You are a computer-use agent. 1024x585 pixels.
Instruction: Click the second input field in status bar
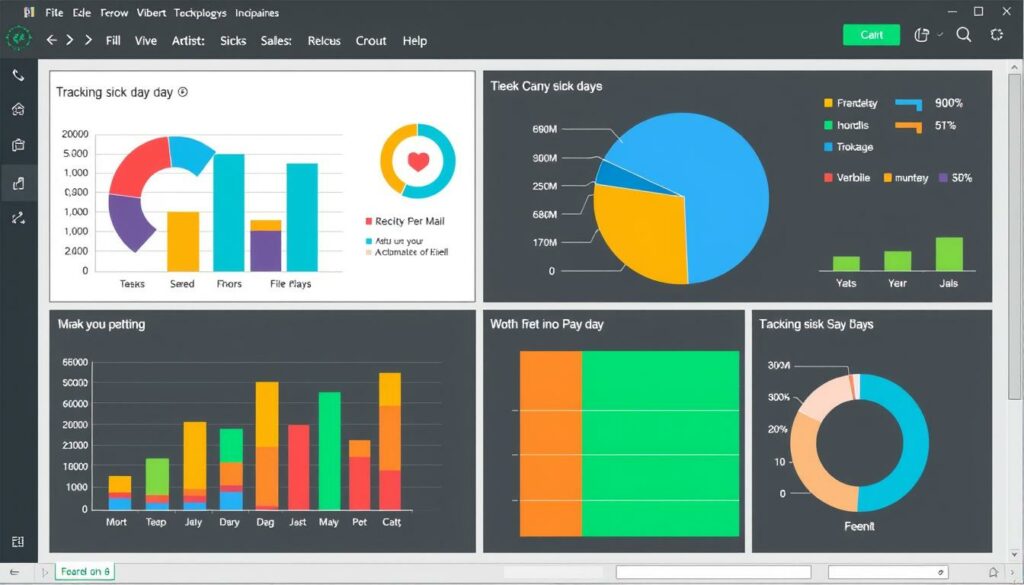(888, 572)
